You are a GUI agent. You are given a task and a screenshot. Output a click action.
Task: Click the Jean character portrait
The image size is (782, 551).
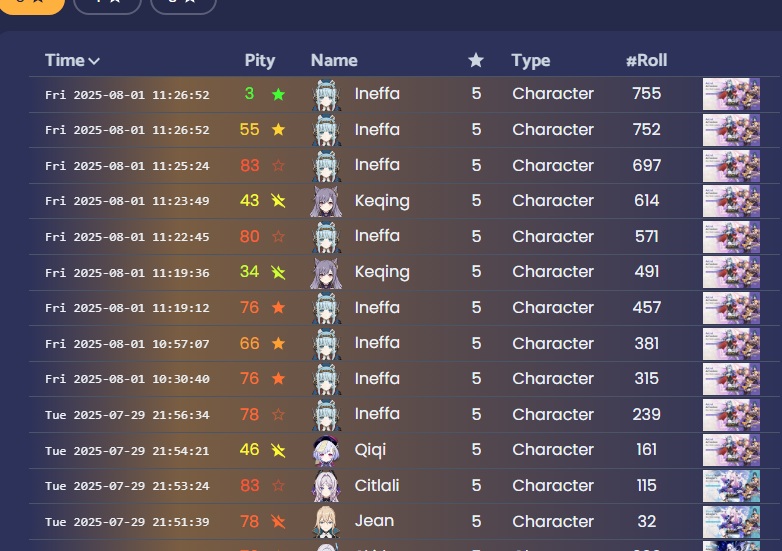326,522
